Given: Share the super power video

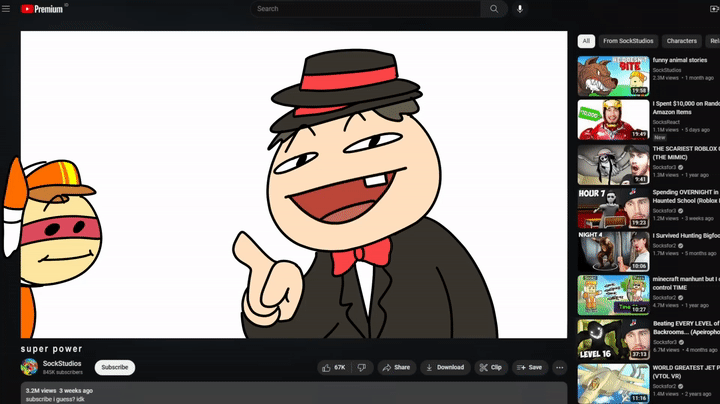Looking at the screenshot, I should pyautogui.click(x=396, y=367).
